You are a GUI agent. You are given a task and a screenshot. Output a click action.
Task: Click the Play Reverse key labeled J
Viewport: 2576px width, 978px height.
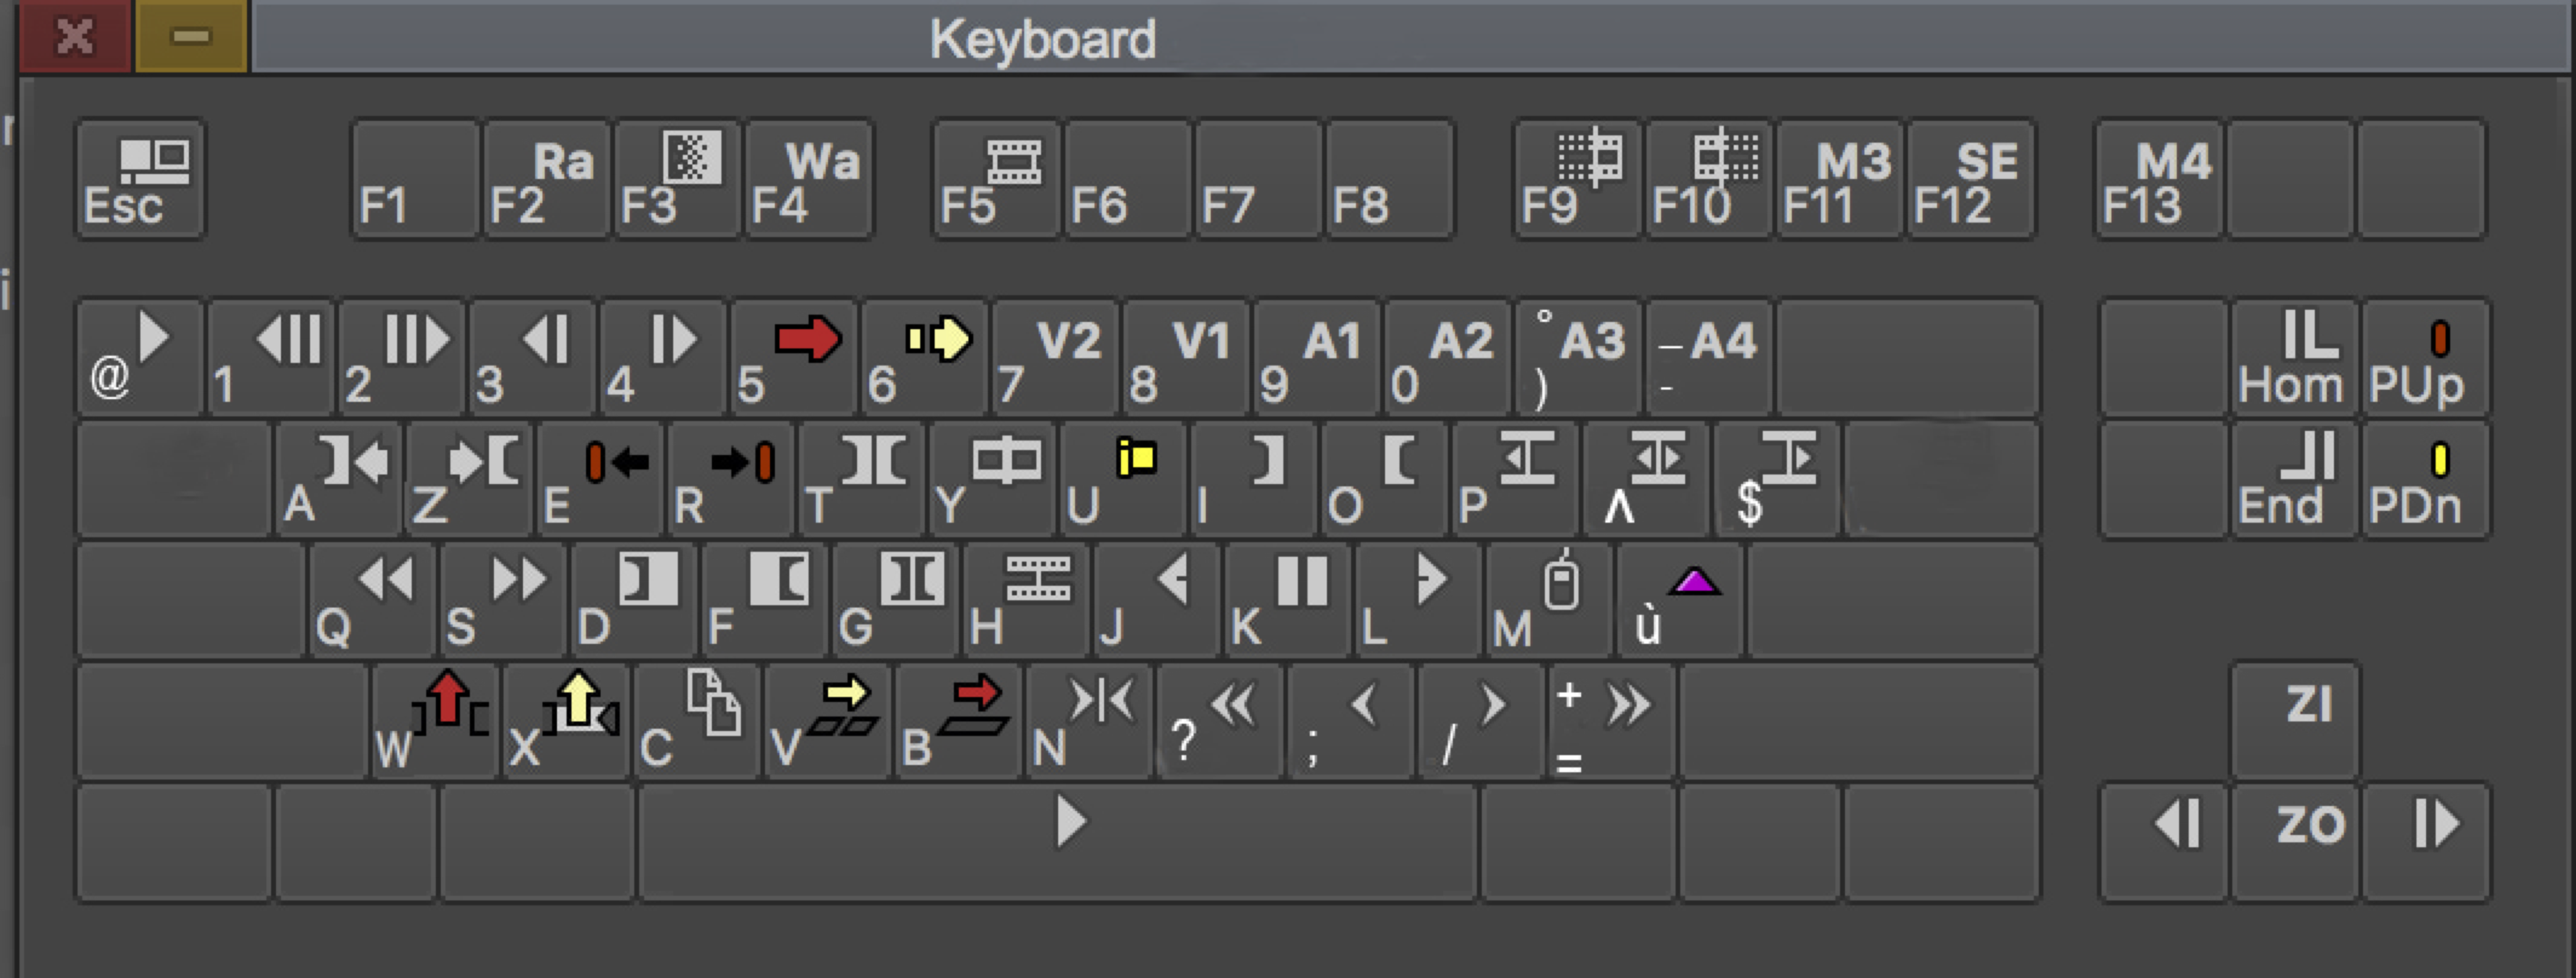(1157, 600)
